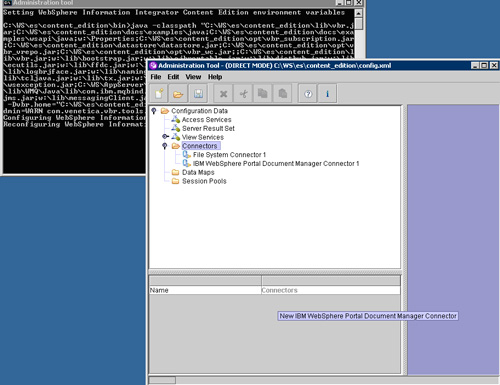This screenshot has width=500, height=385.
Task: Click the console window vertical scrollbar thumb
Action: (358, 24)
